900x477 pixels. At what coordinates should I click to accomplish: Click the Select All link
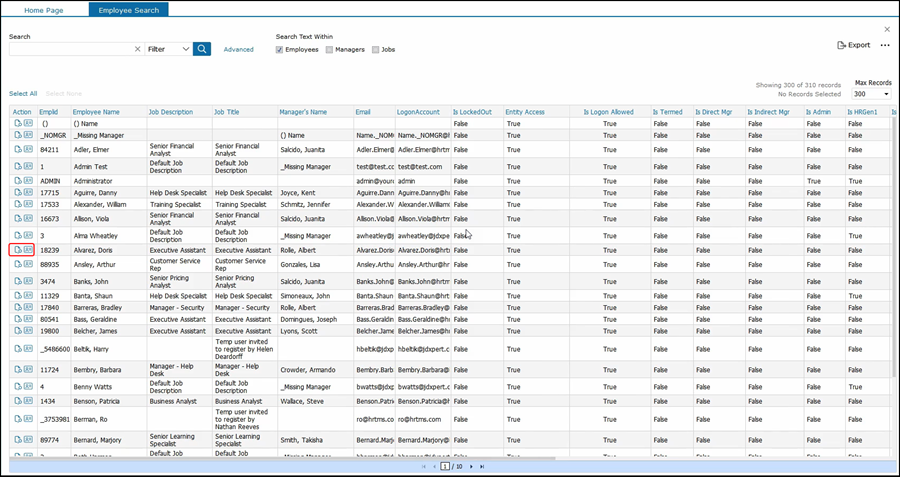[23, 93]
